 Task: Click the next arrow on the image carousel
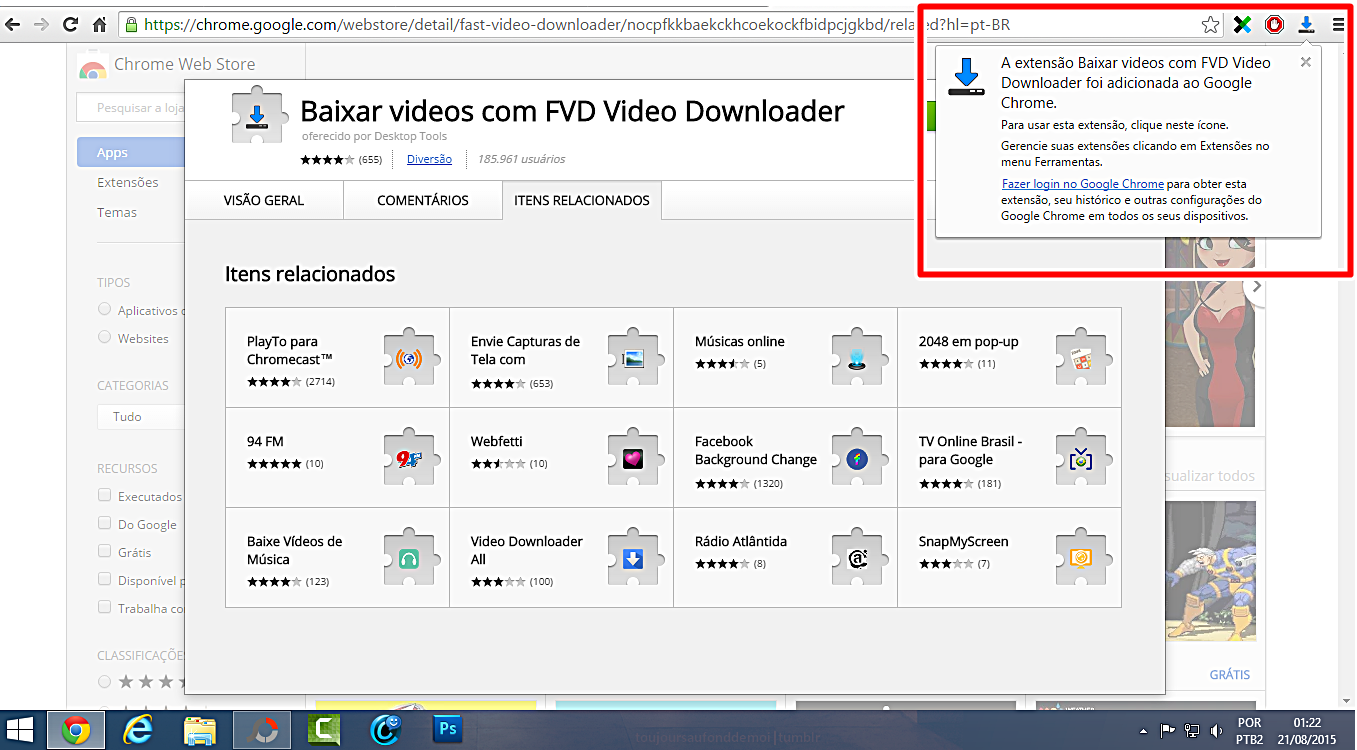tap(1257, 287)
